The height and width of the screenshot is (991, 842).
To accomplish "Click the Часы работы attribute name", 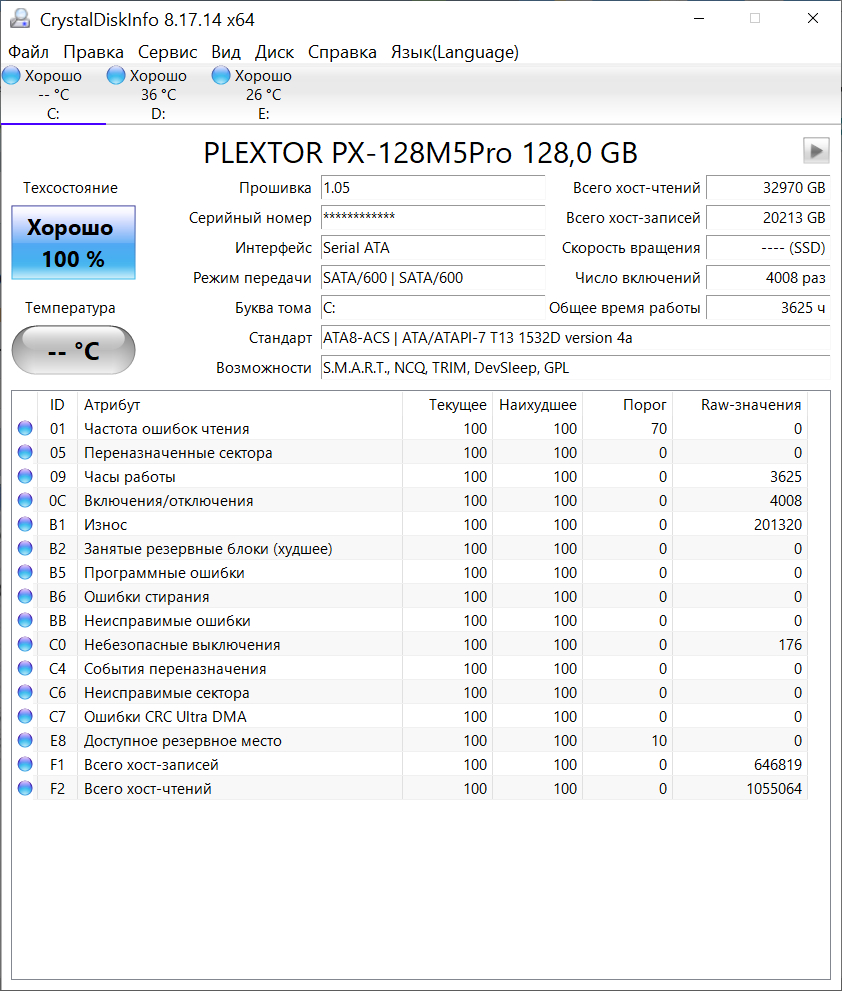I will (x=130, y=477).
